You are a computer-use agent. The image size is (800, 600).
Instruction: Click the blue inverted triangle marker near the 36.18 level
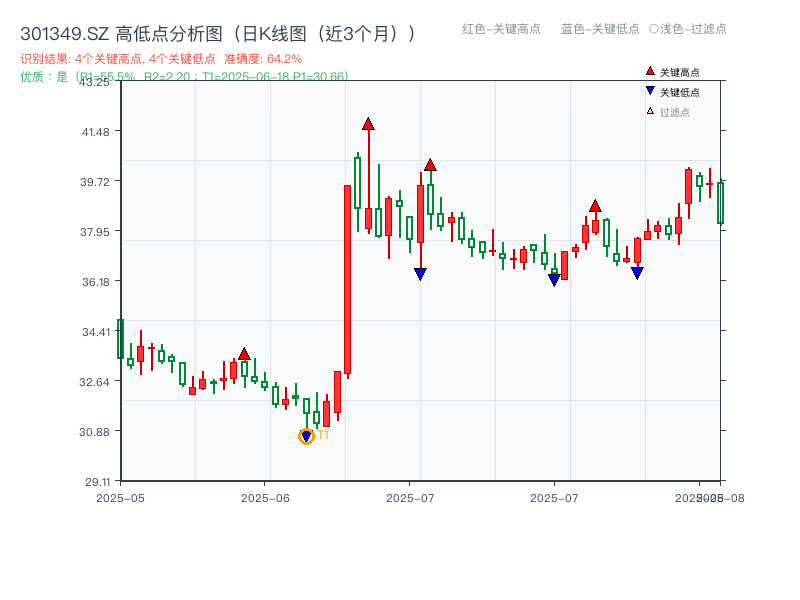[x=554, y=277]
